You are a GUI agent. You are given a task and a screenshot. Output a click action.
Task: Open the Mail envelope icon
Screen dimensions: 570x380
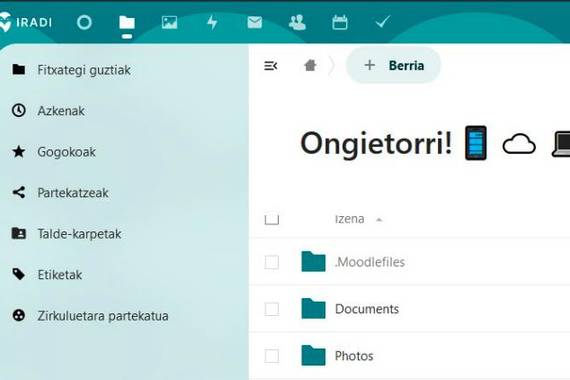(x=254, y=23)
